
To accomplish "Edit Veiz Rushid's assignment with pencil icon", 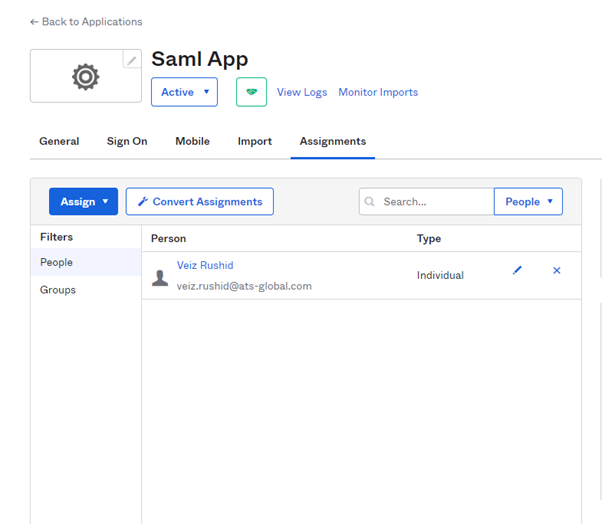I will [x=517, y=271].
